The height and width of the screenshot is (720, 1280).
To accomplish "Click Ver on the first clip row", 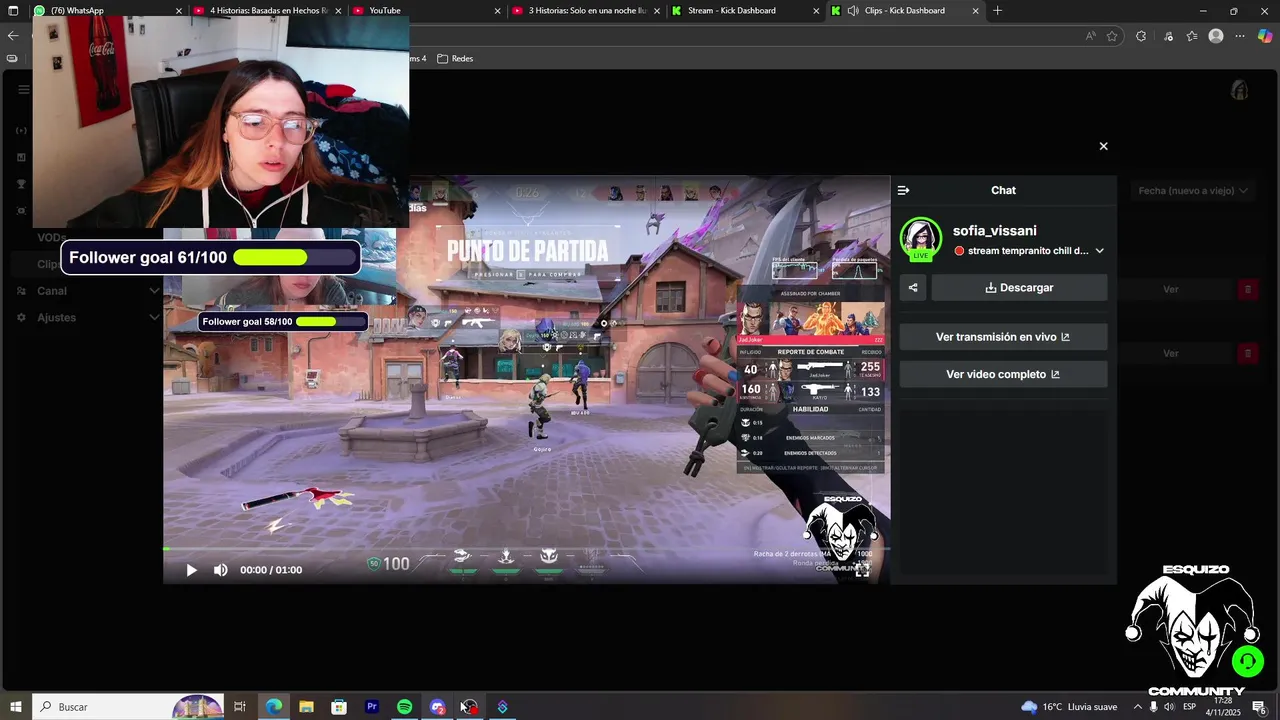I will [1171, 289].
